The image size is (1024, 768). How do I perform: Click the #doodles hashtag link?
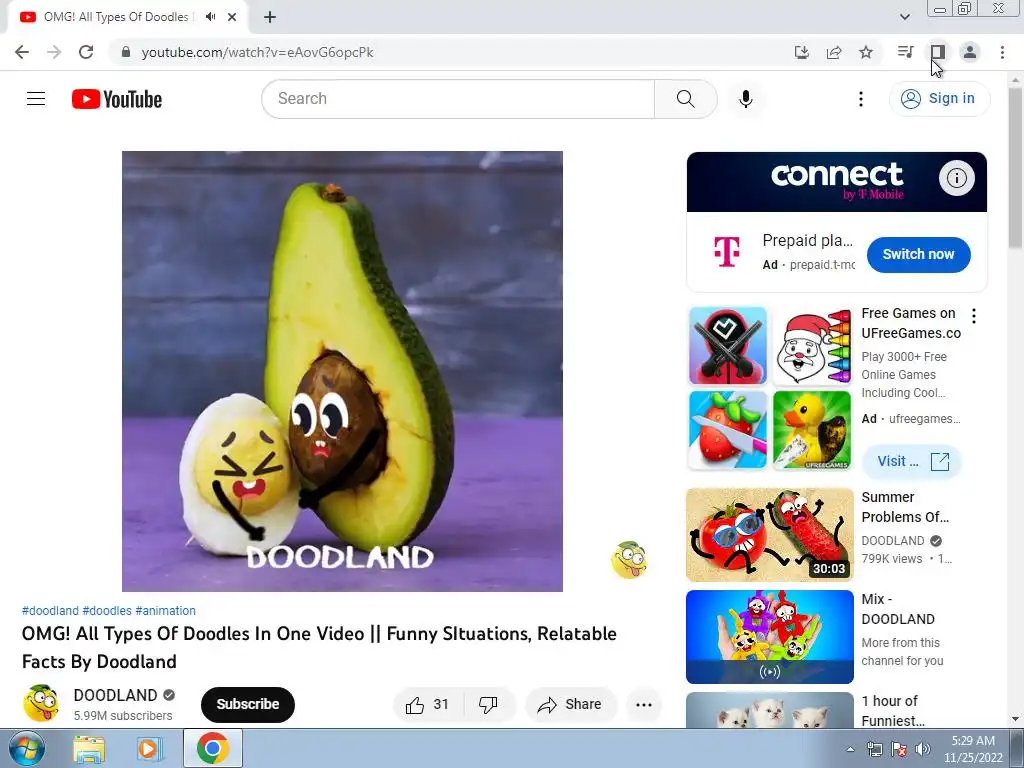pos(107,611)
